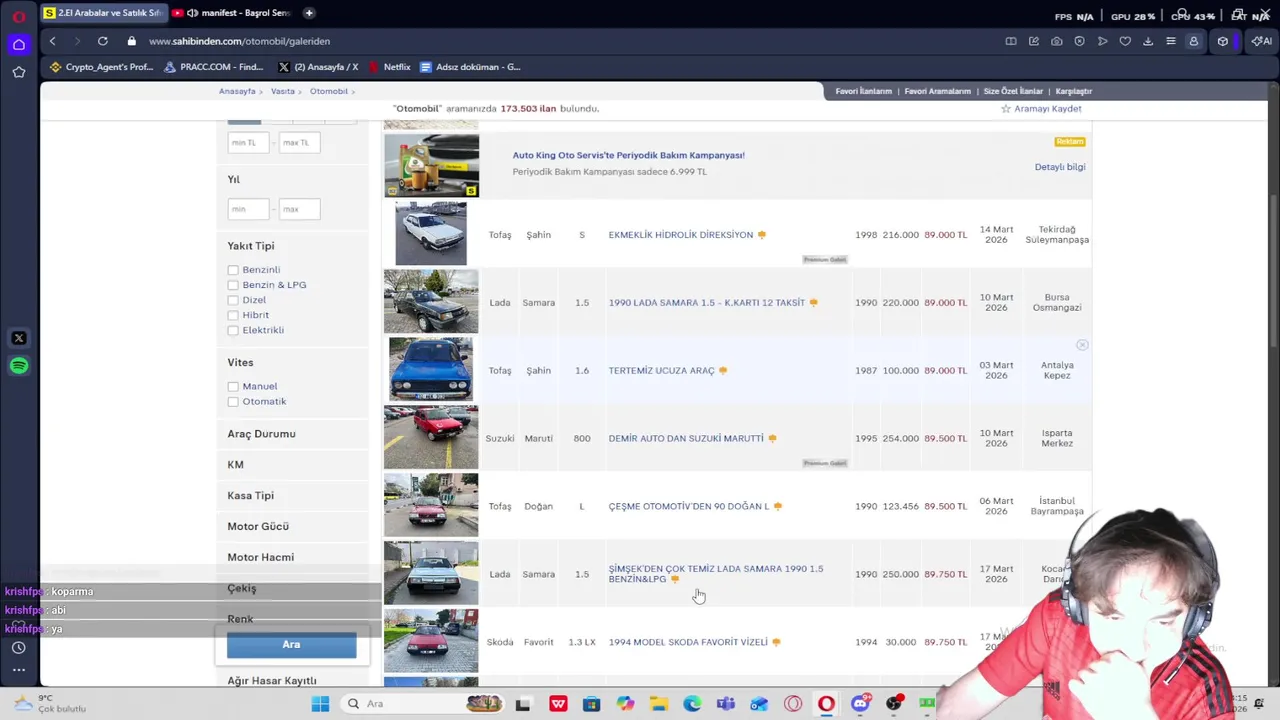Open Netflix bookmark in bookmarks bar
Screen dimensions: 1280x720
tap(390, 67)
